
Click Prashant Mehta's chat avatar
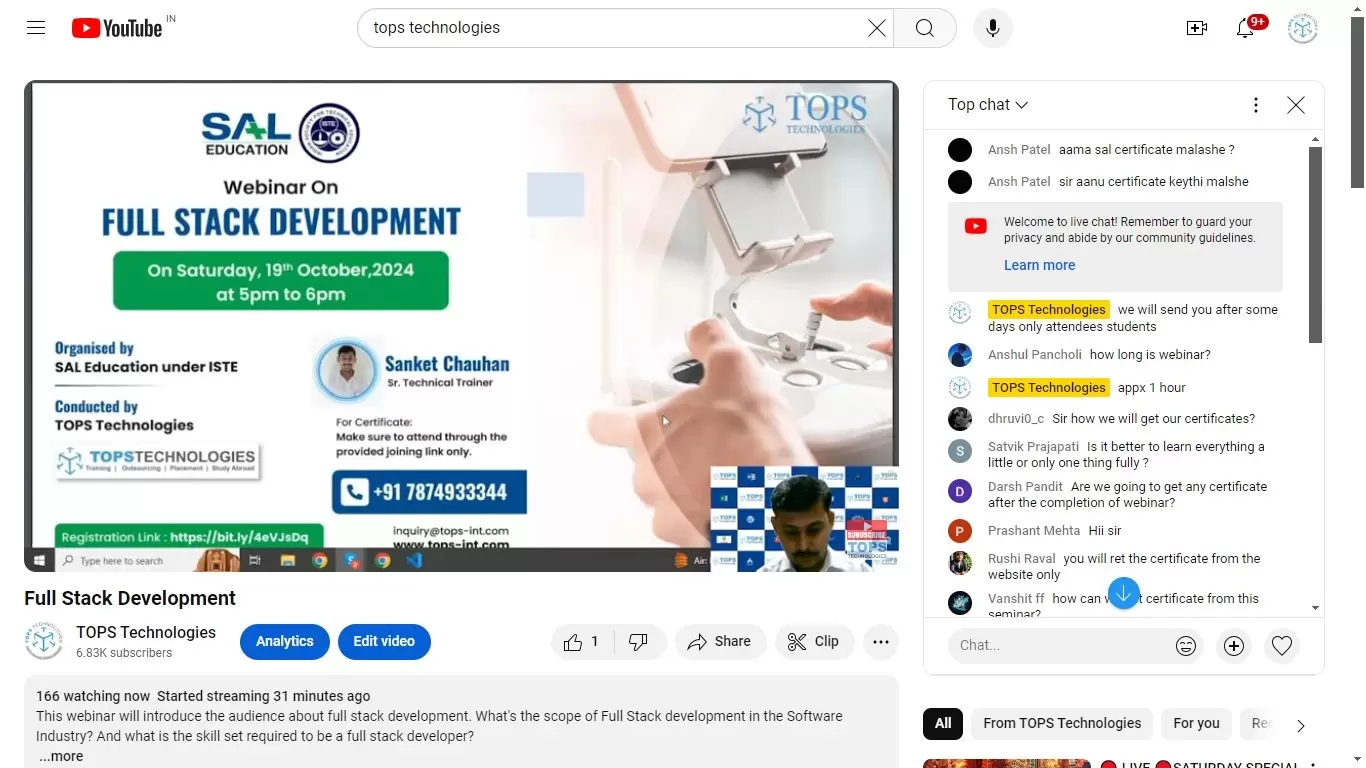pyautogui.click(x=960, y=531)
